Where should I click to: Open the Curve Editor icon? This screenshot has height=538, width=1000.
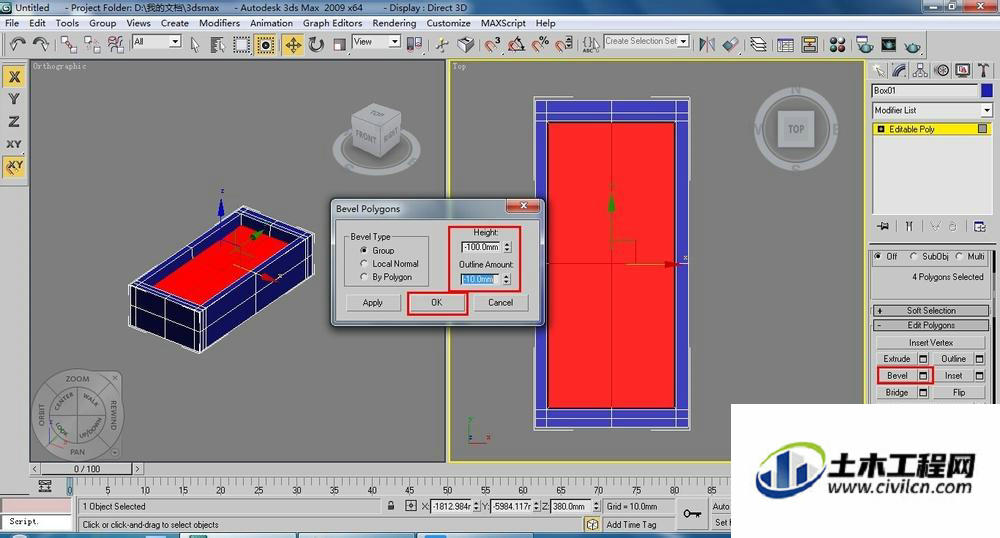click(786, 44)
